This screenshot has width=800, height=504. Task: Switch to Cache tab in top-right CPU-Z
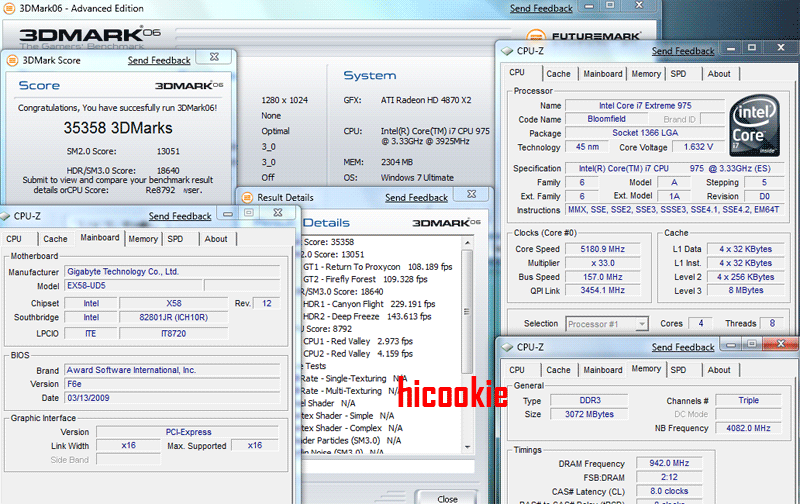[x=558, y=74]
